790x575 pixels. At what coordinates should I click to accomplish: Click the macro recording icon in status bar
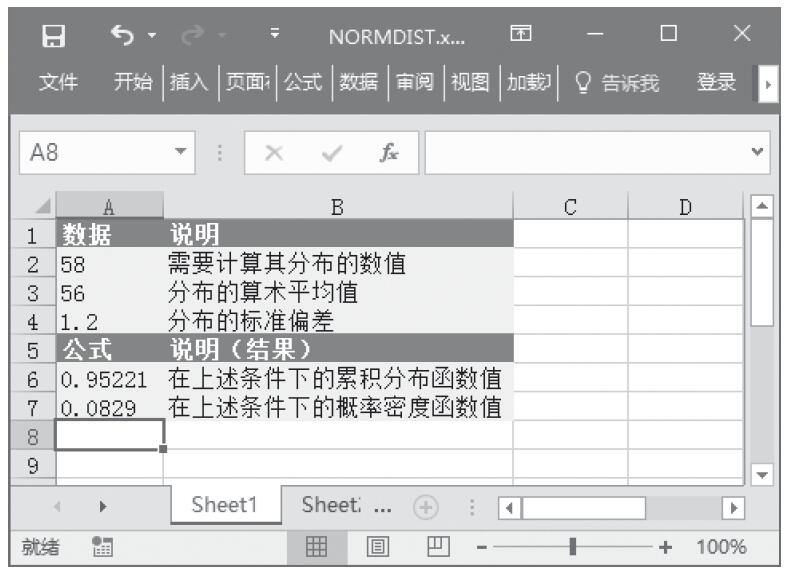click(100, 547)
